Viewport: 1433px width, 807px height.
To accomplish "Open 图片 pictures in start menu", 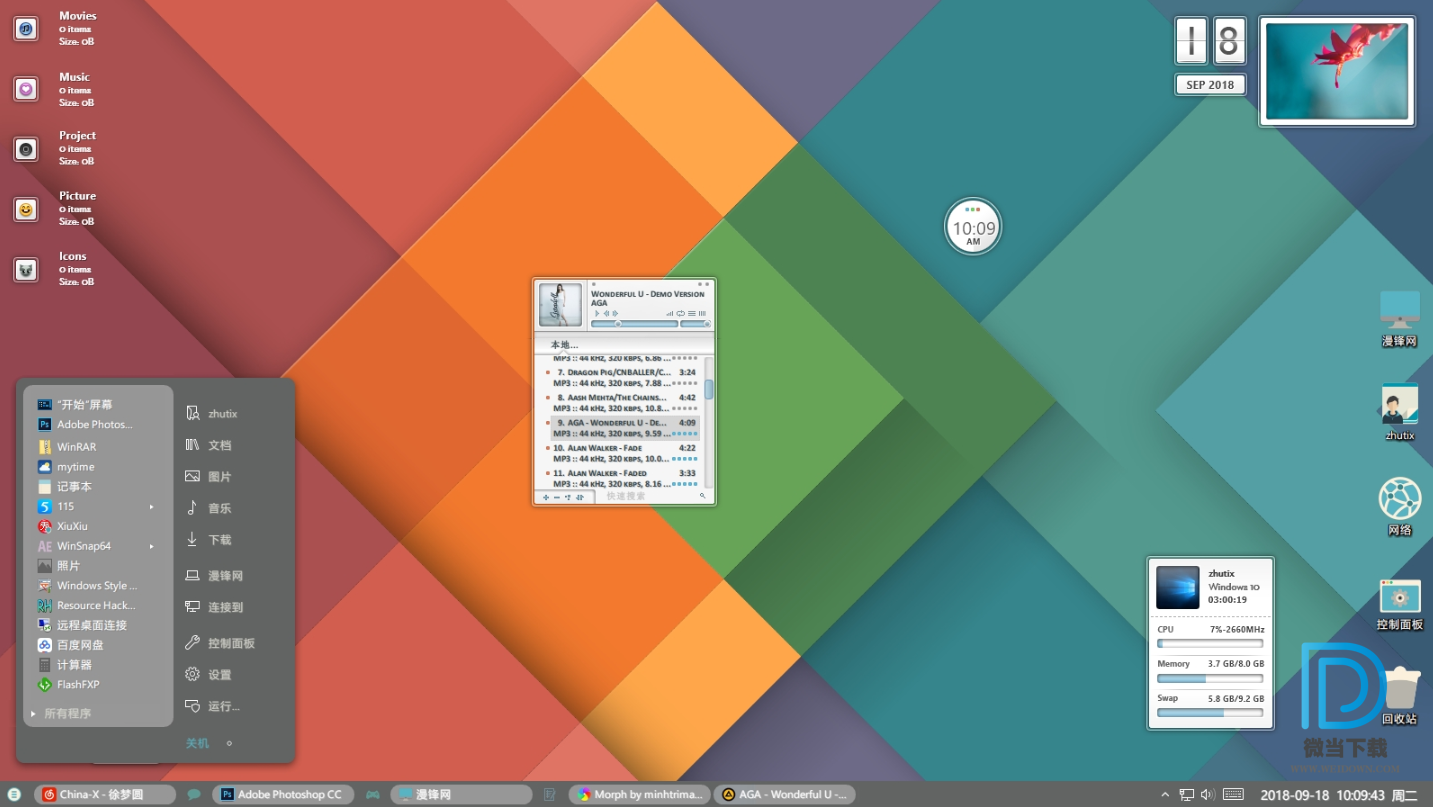I will click(208, 477).
